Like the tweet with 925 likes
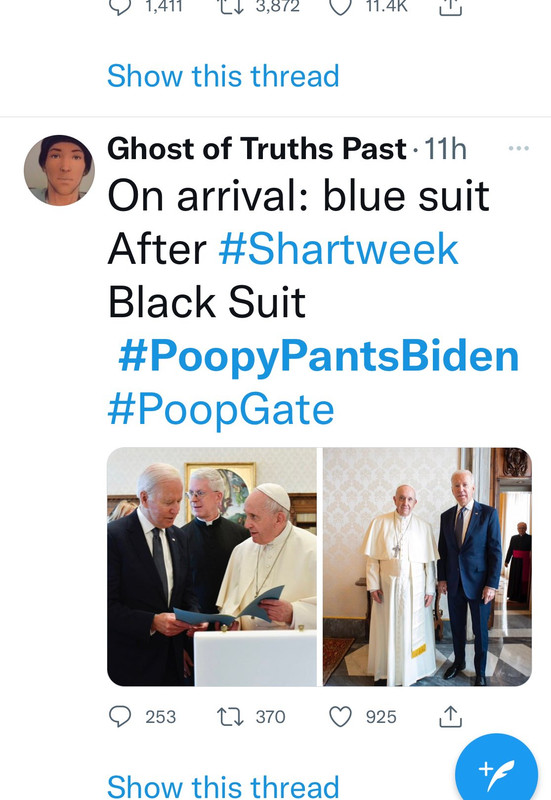 click(340, 716)
